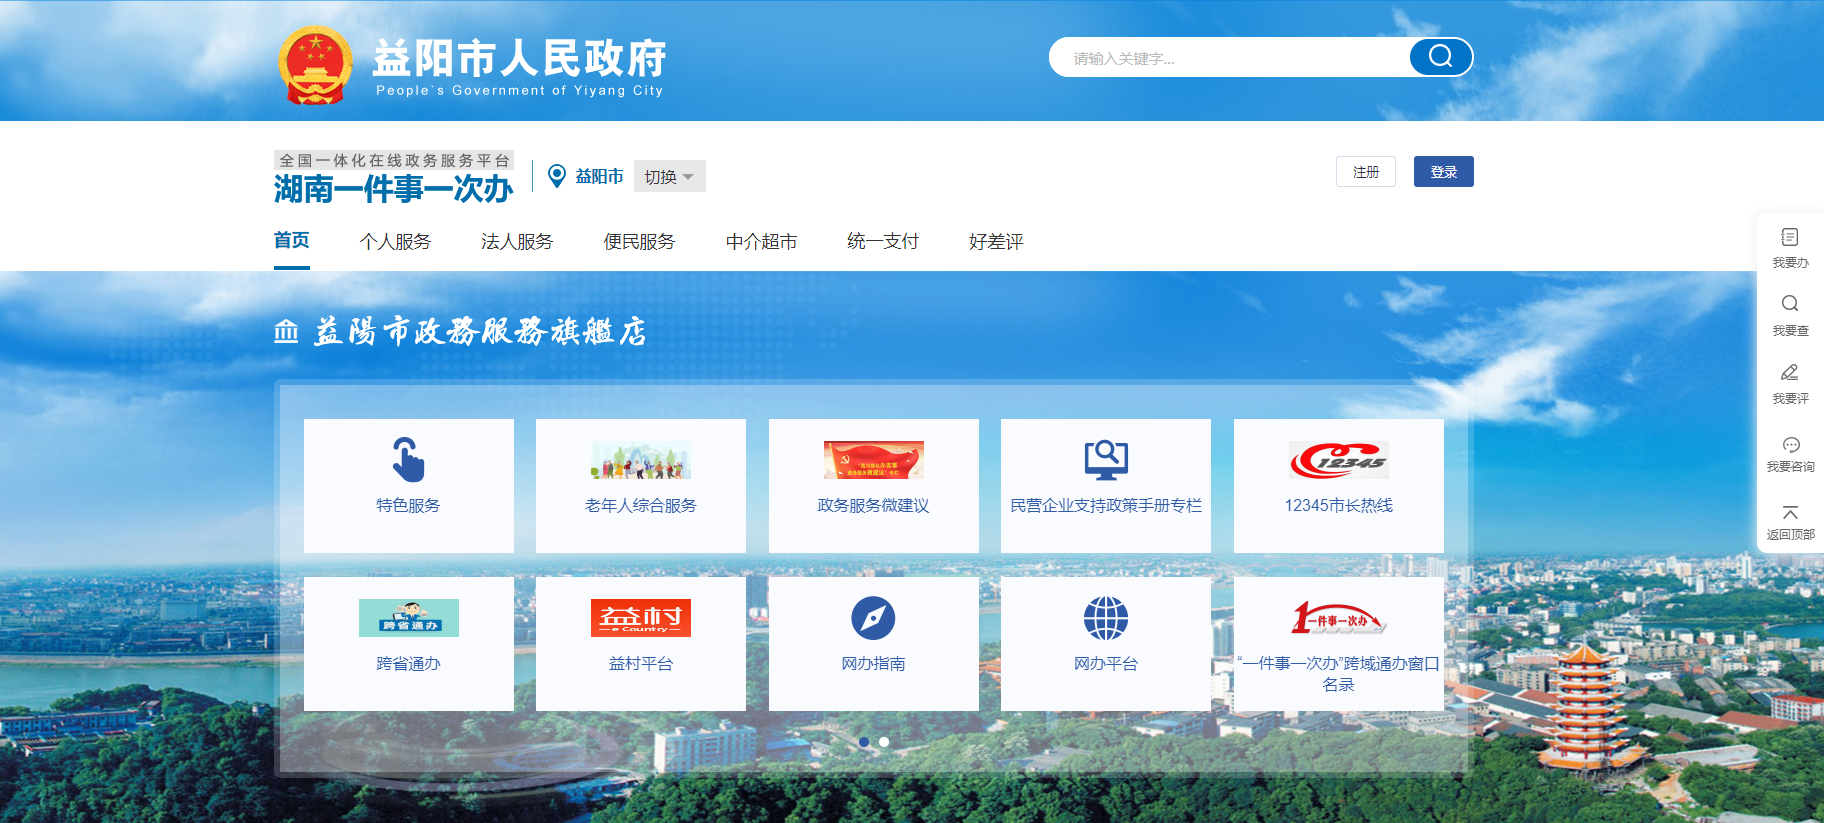Click the 我要咨询 chat bubble icon

[1790, 445]
